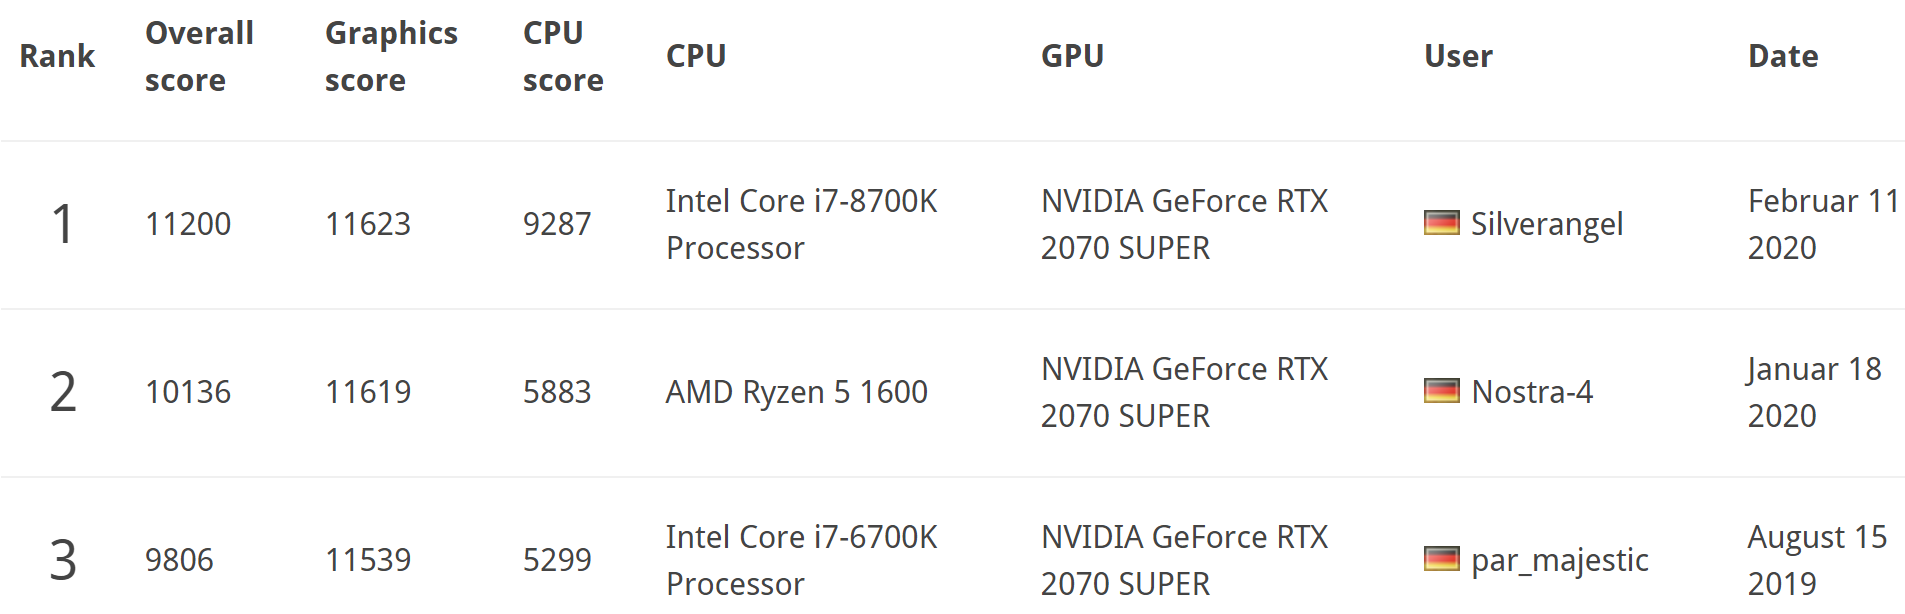Click the German flag beside Silverangel
The height and width of the screenshot is (614, 1905).
coord(1441,223)
